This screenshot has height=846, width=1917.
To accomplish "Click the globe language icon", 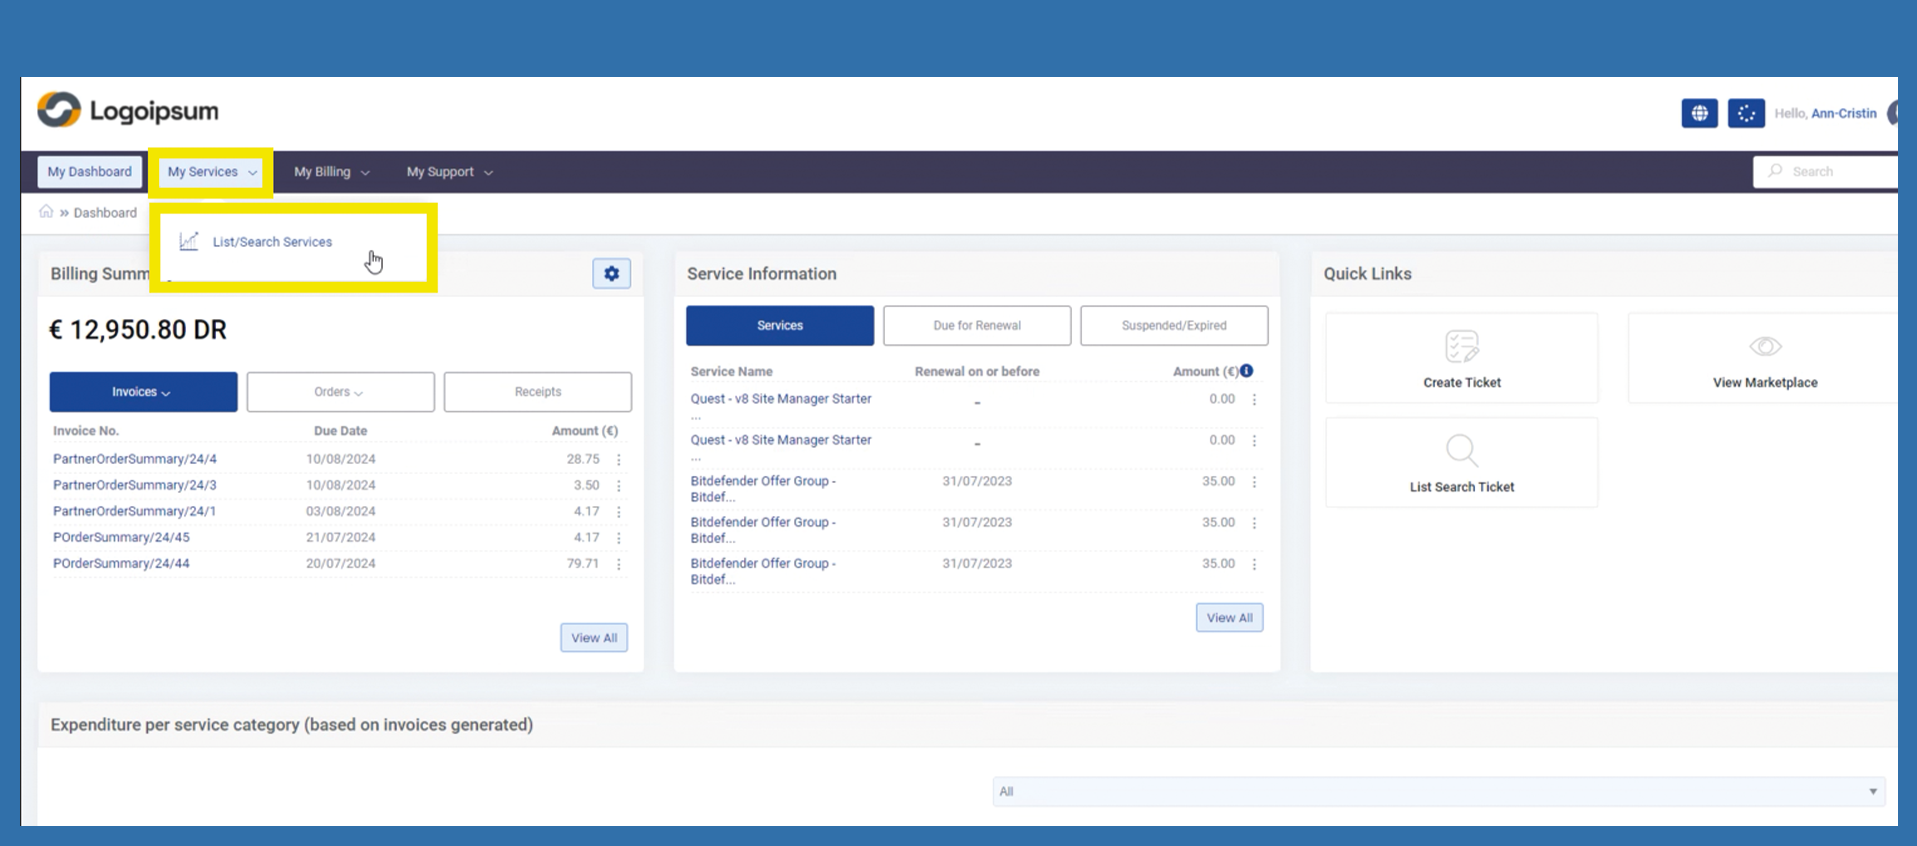I will click(x=1699, y=113).
